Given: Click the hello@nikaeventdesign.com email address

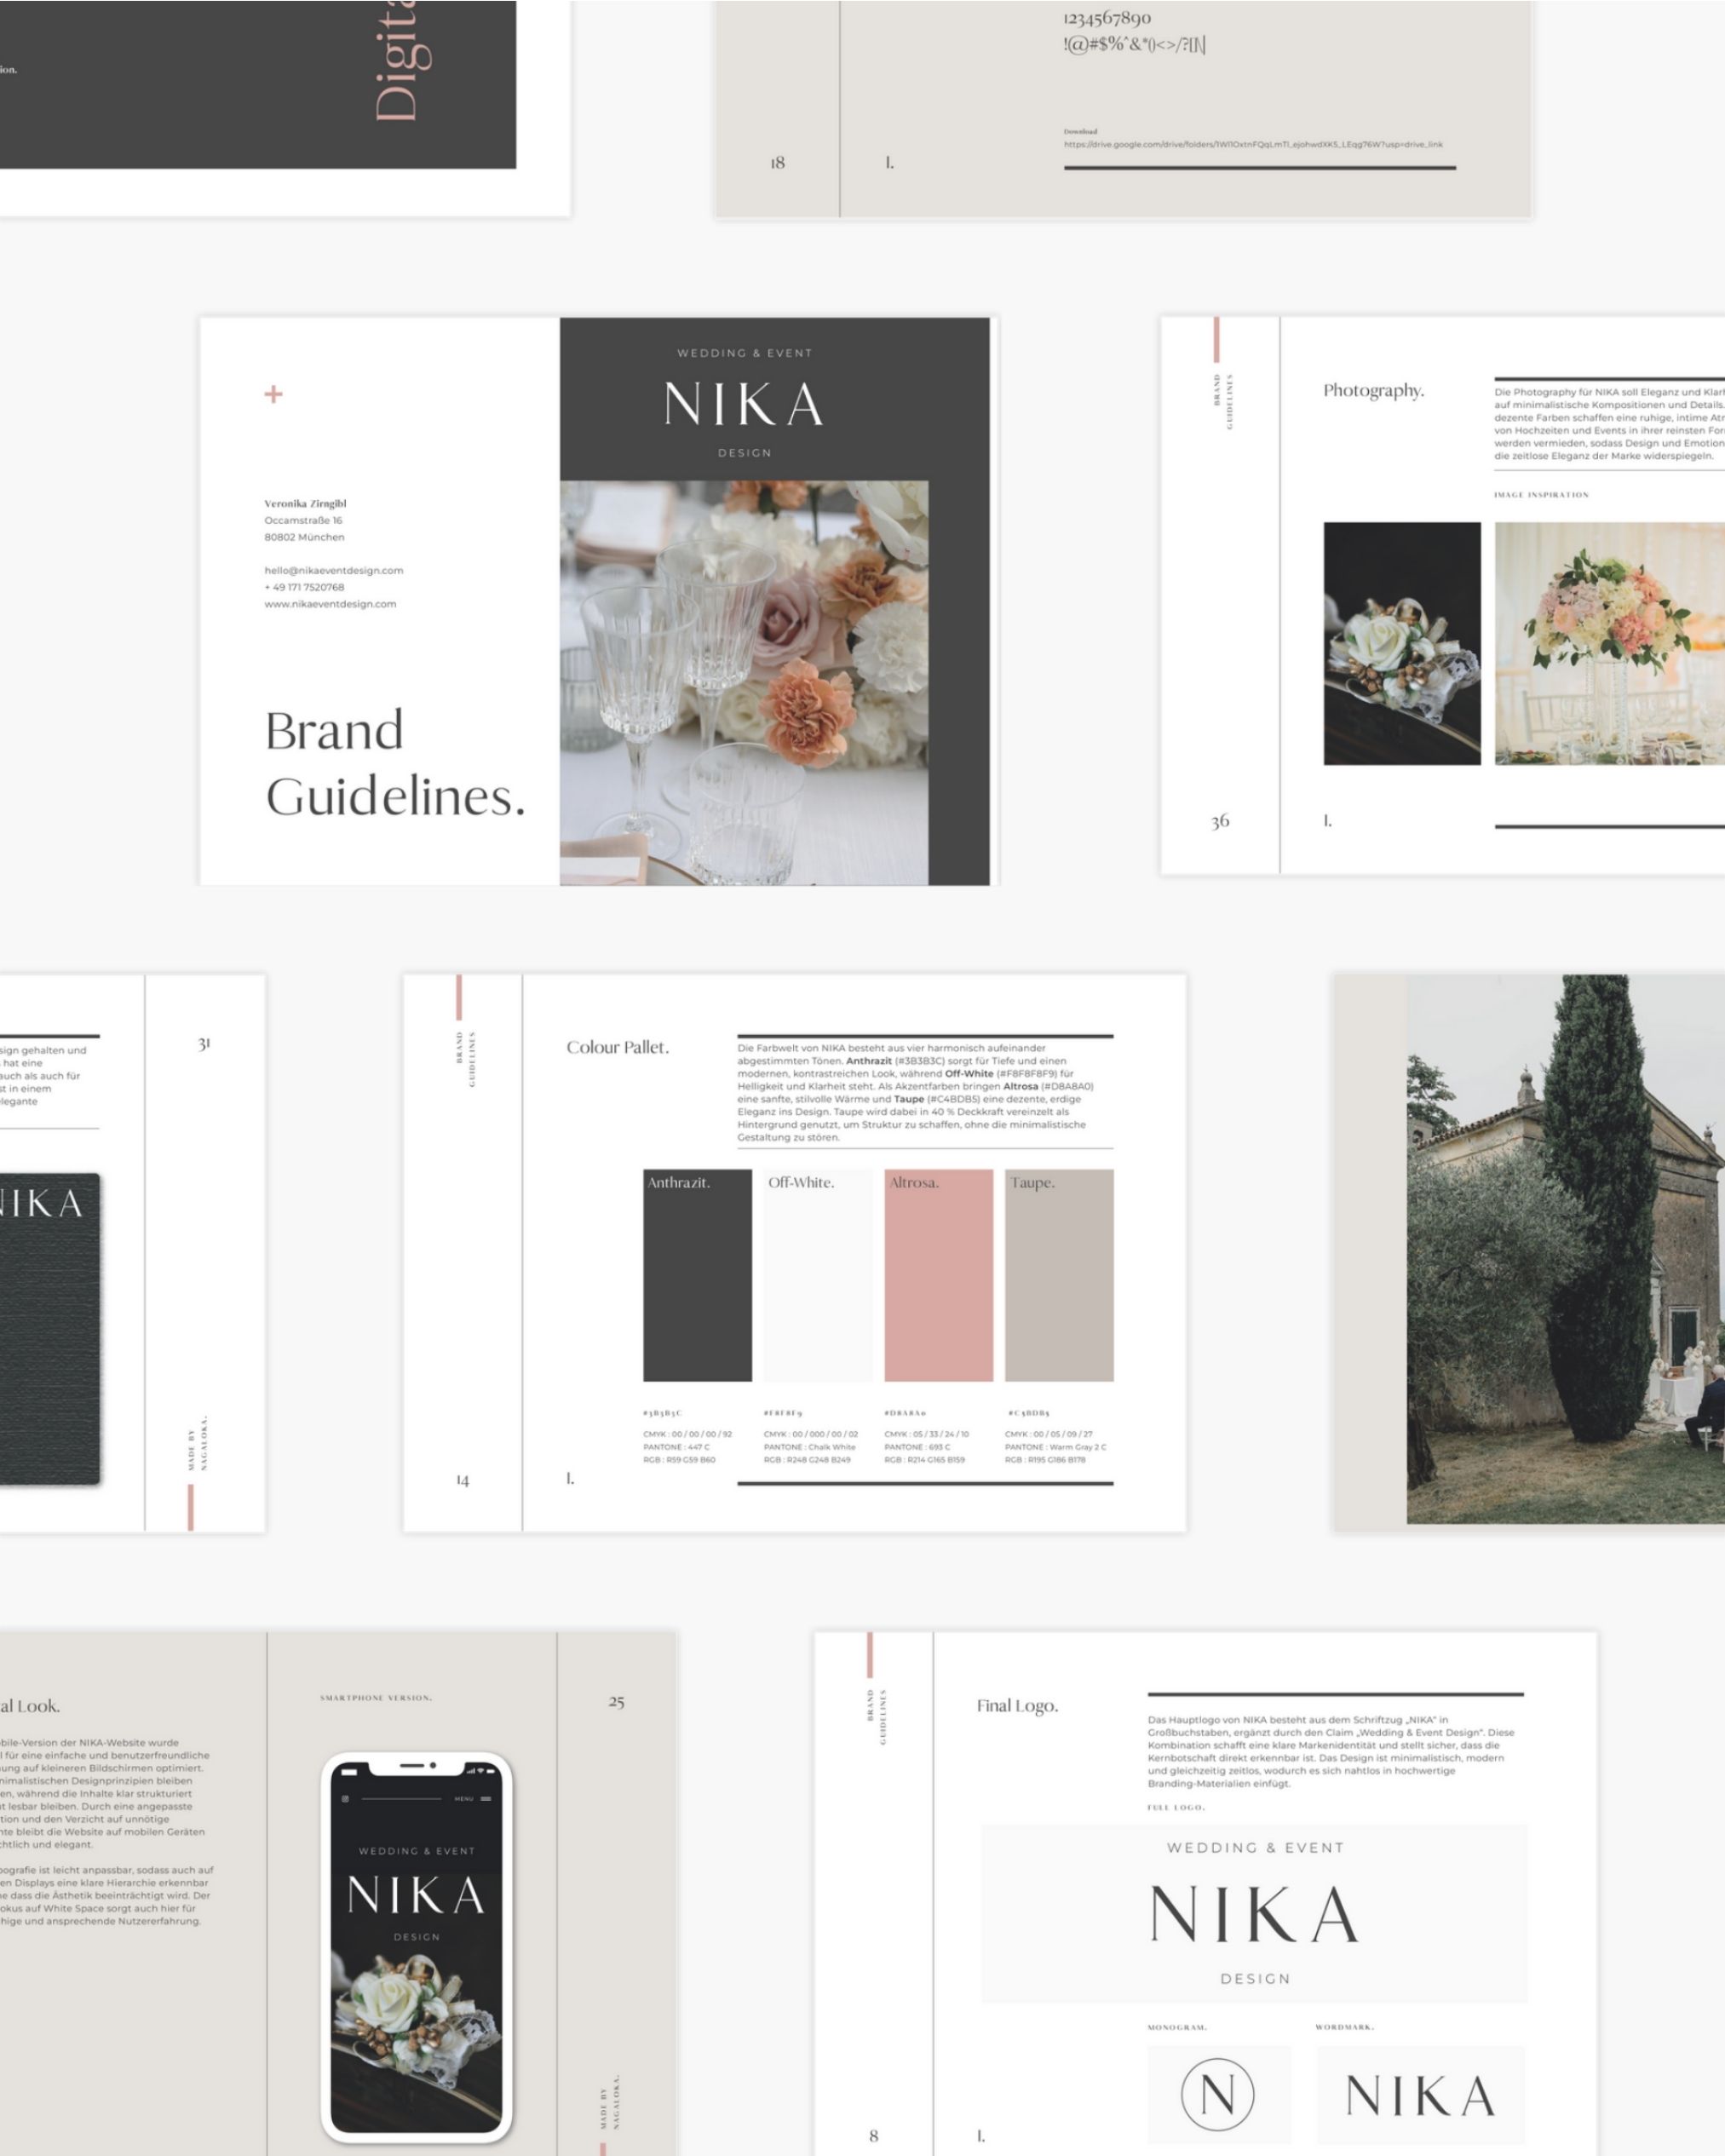Looking at the screenshot, I should click(x=333, y=570).
